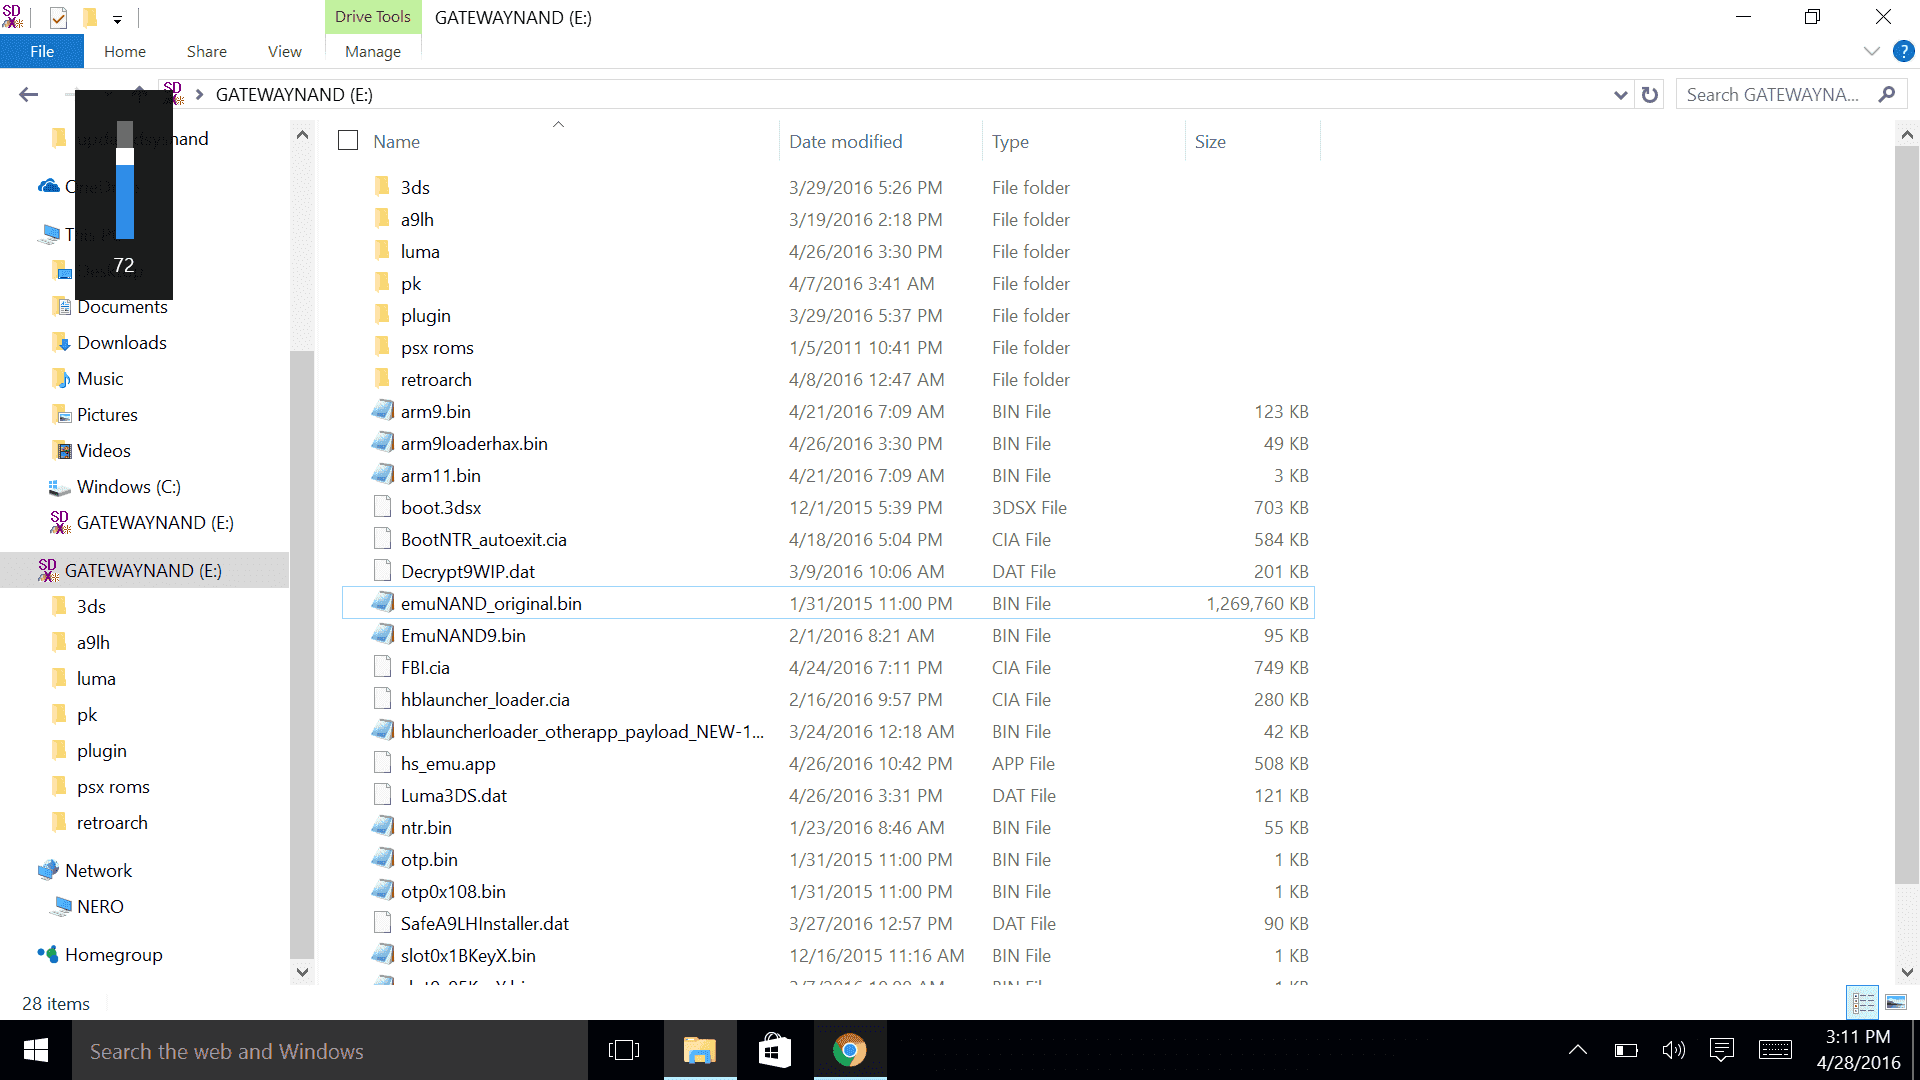This screenshot has height=1080, width=1920.
Task: Open the Action Center notifications icon
Action: (x=1722, y=1050)
